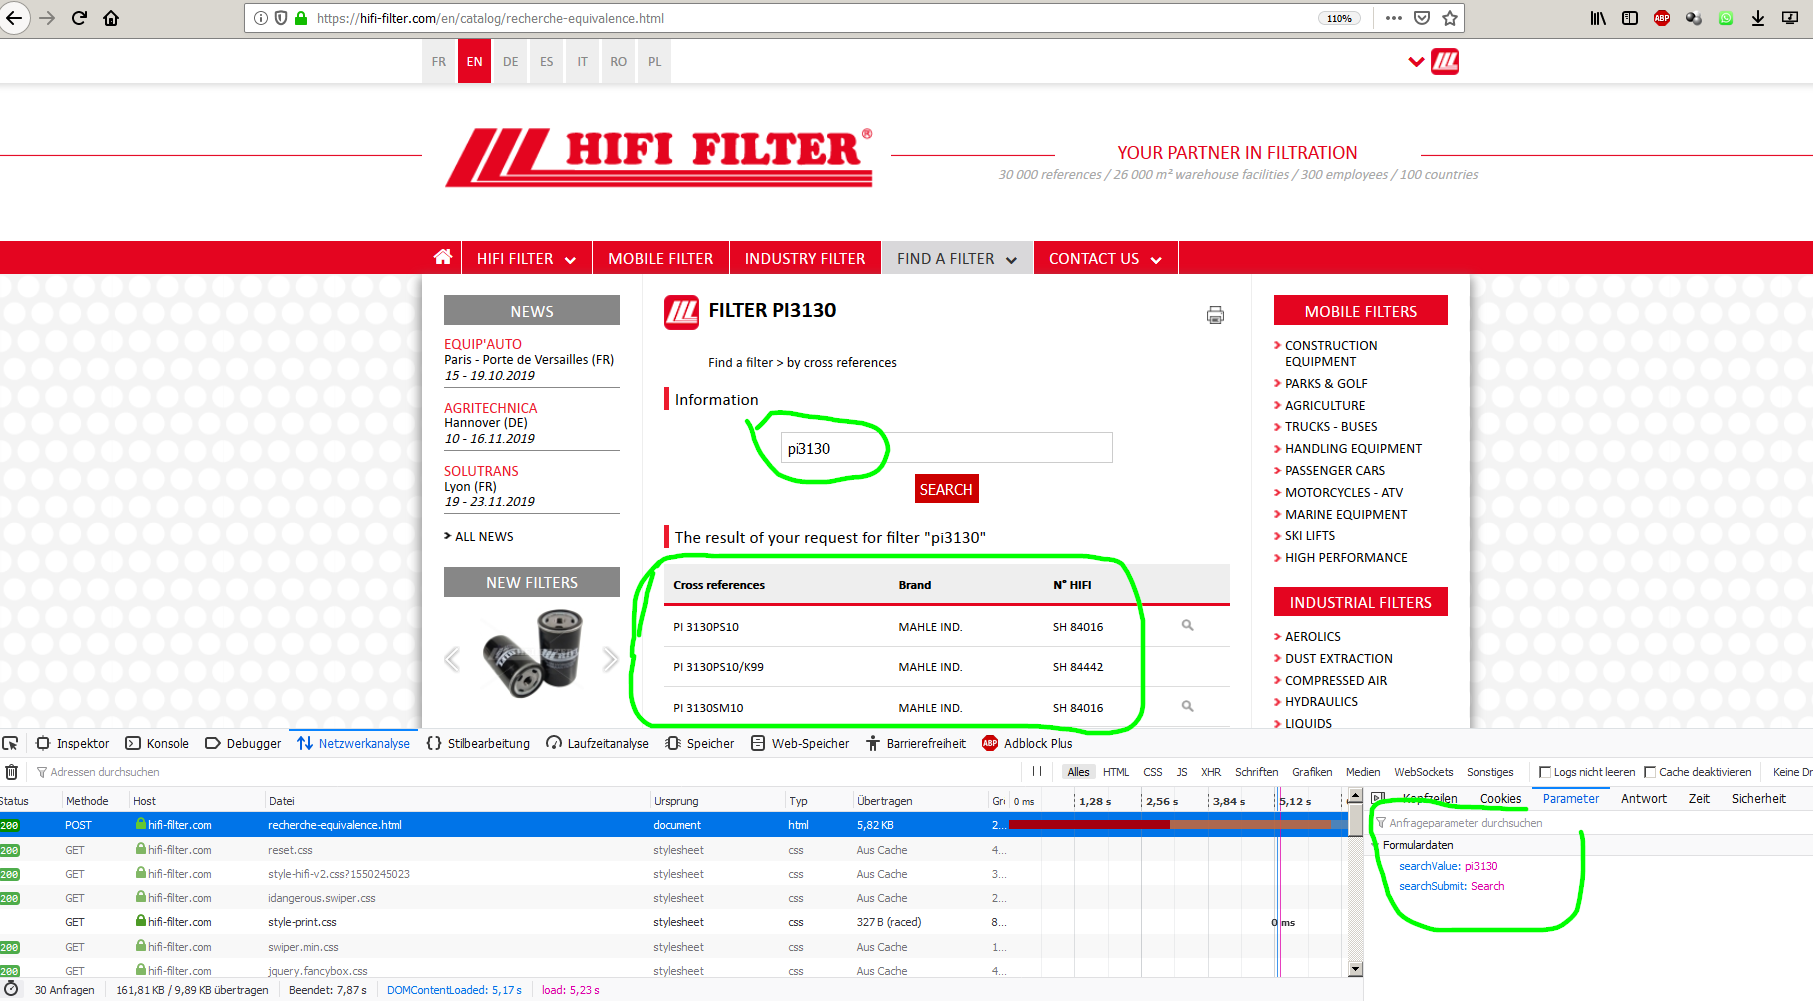Toggle details pane icon in network panel
This screenshot has width=1813, height=1001.
[1378, 798]
